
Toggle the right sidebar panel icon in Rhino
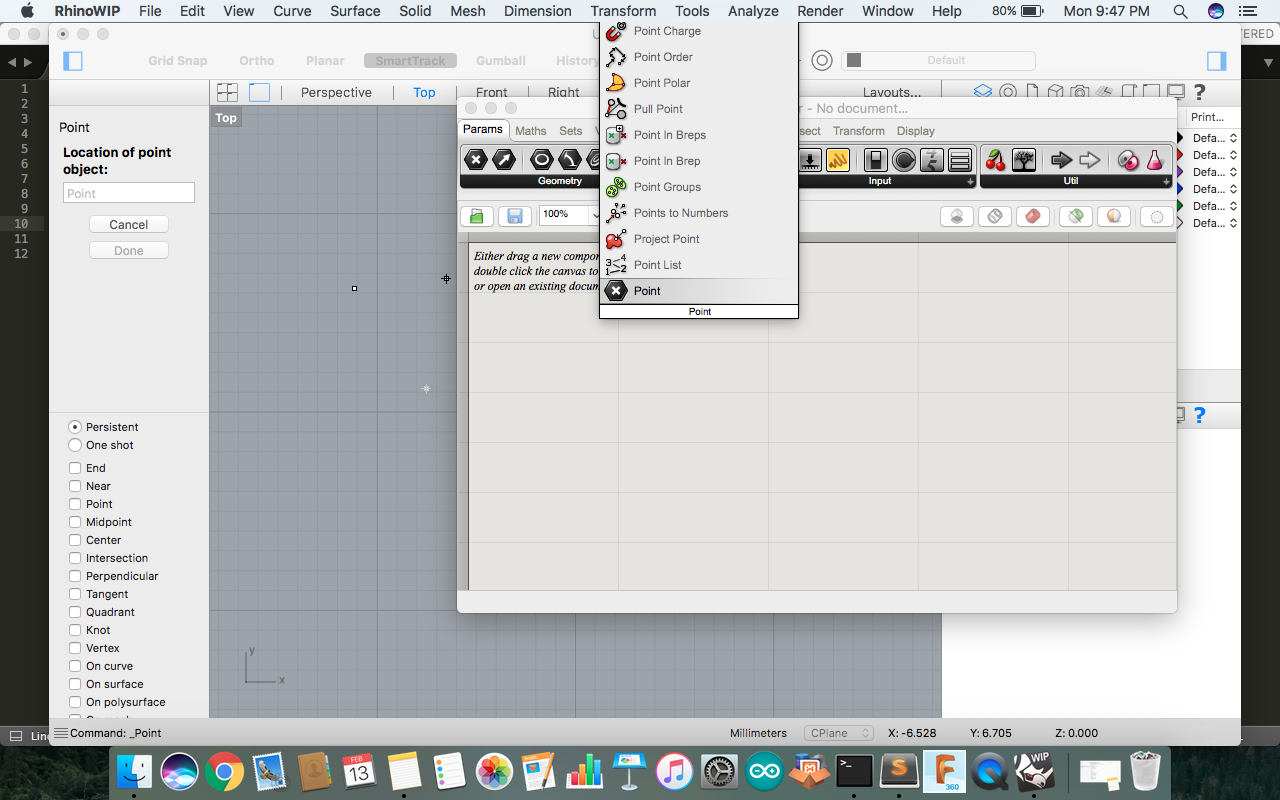coord(1216,61)
